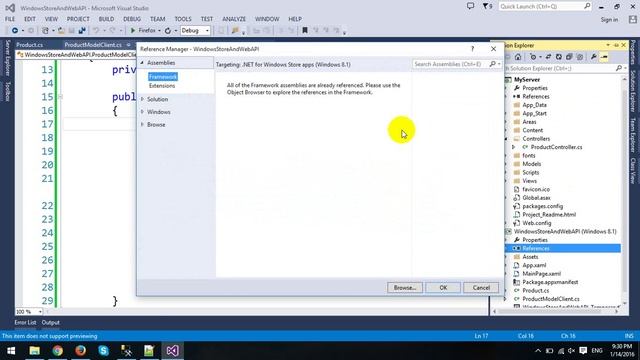This screenshot has height=360, width=640.
Task: Click the magnifier in Search Assemblies box
Action: coord(493,64)
